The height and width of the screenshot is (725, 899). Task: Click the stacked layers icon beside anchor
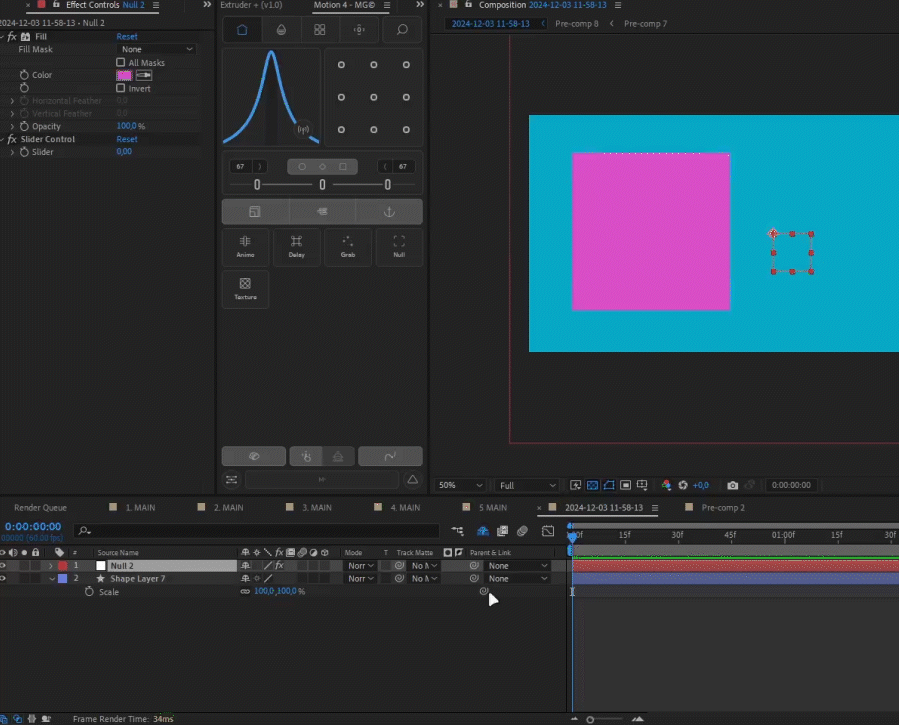point(322,212)
